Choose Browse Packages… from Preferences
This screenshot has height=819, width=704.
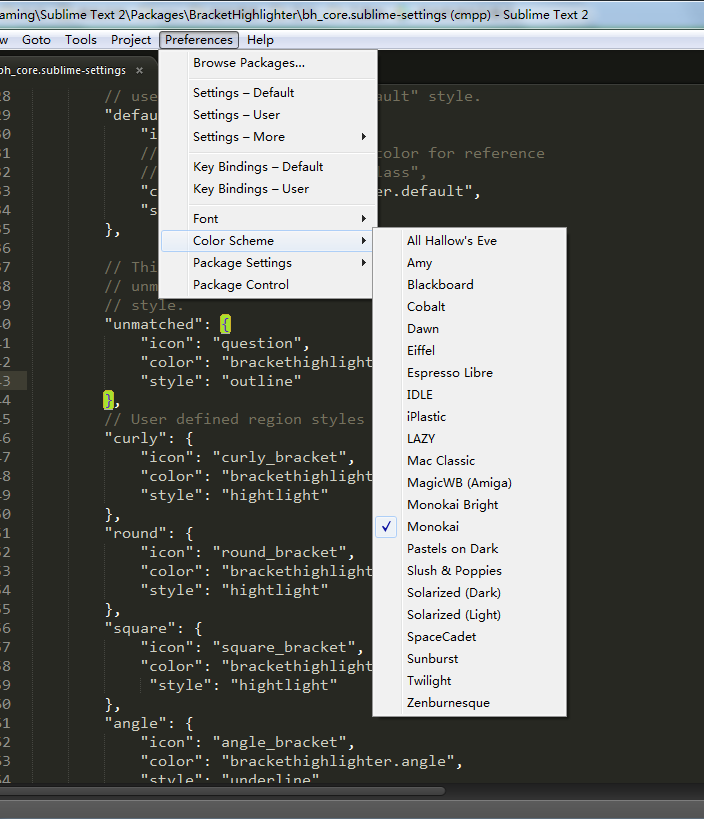(x=268, y=63)
